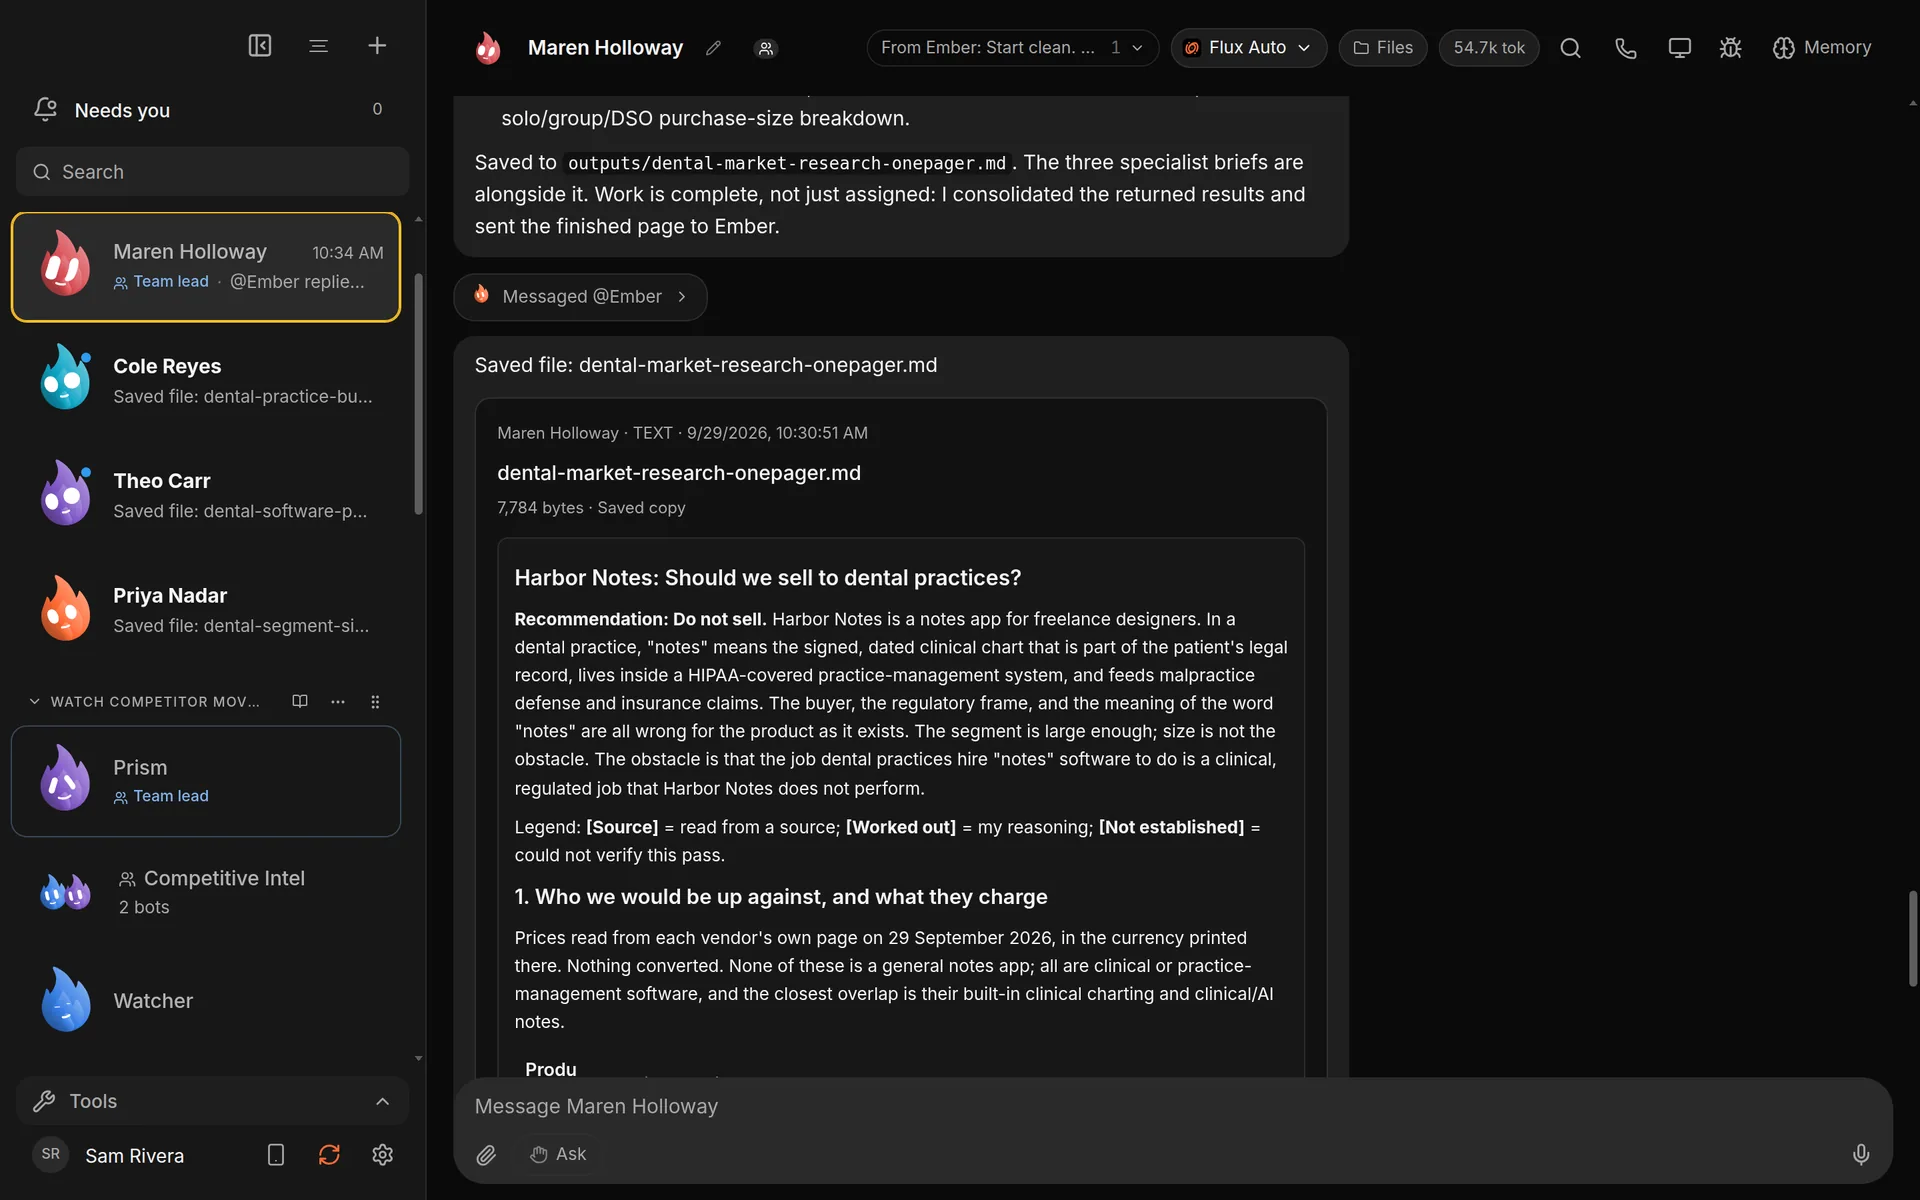Click the plus icon to start new chat
The height and width of the screenshot is (1200, 1920).
point(377,46)
